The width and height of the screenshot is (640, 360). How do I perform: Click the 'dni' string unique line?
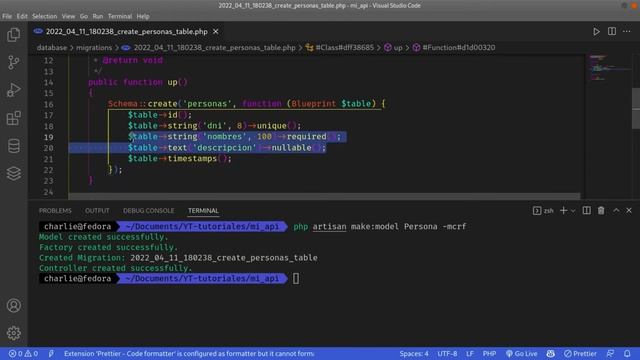[x=214, y=126]
